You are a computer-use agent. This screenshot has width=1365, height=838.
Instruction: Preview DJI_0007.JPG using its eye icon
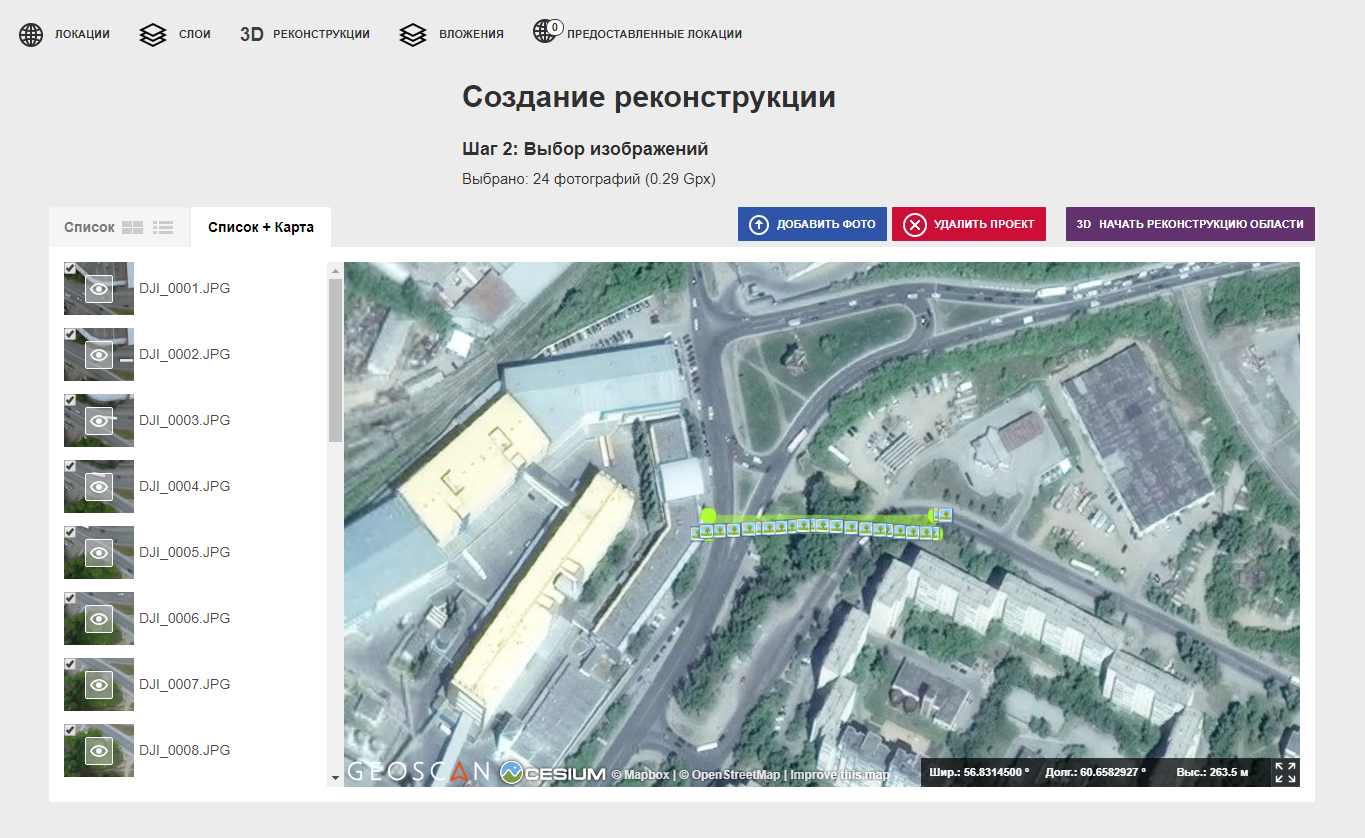[x=99, y=685]
